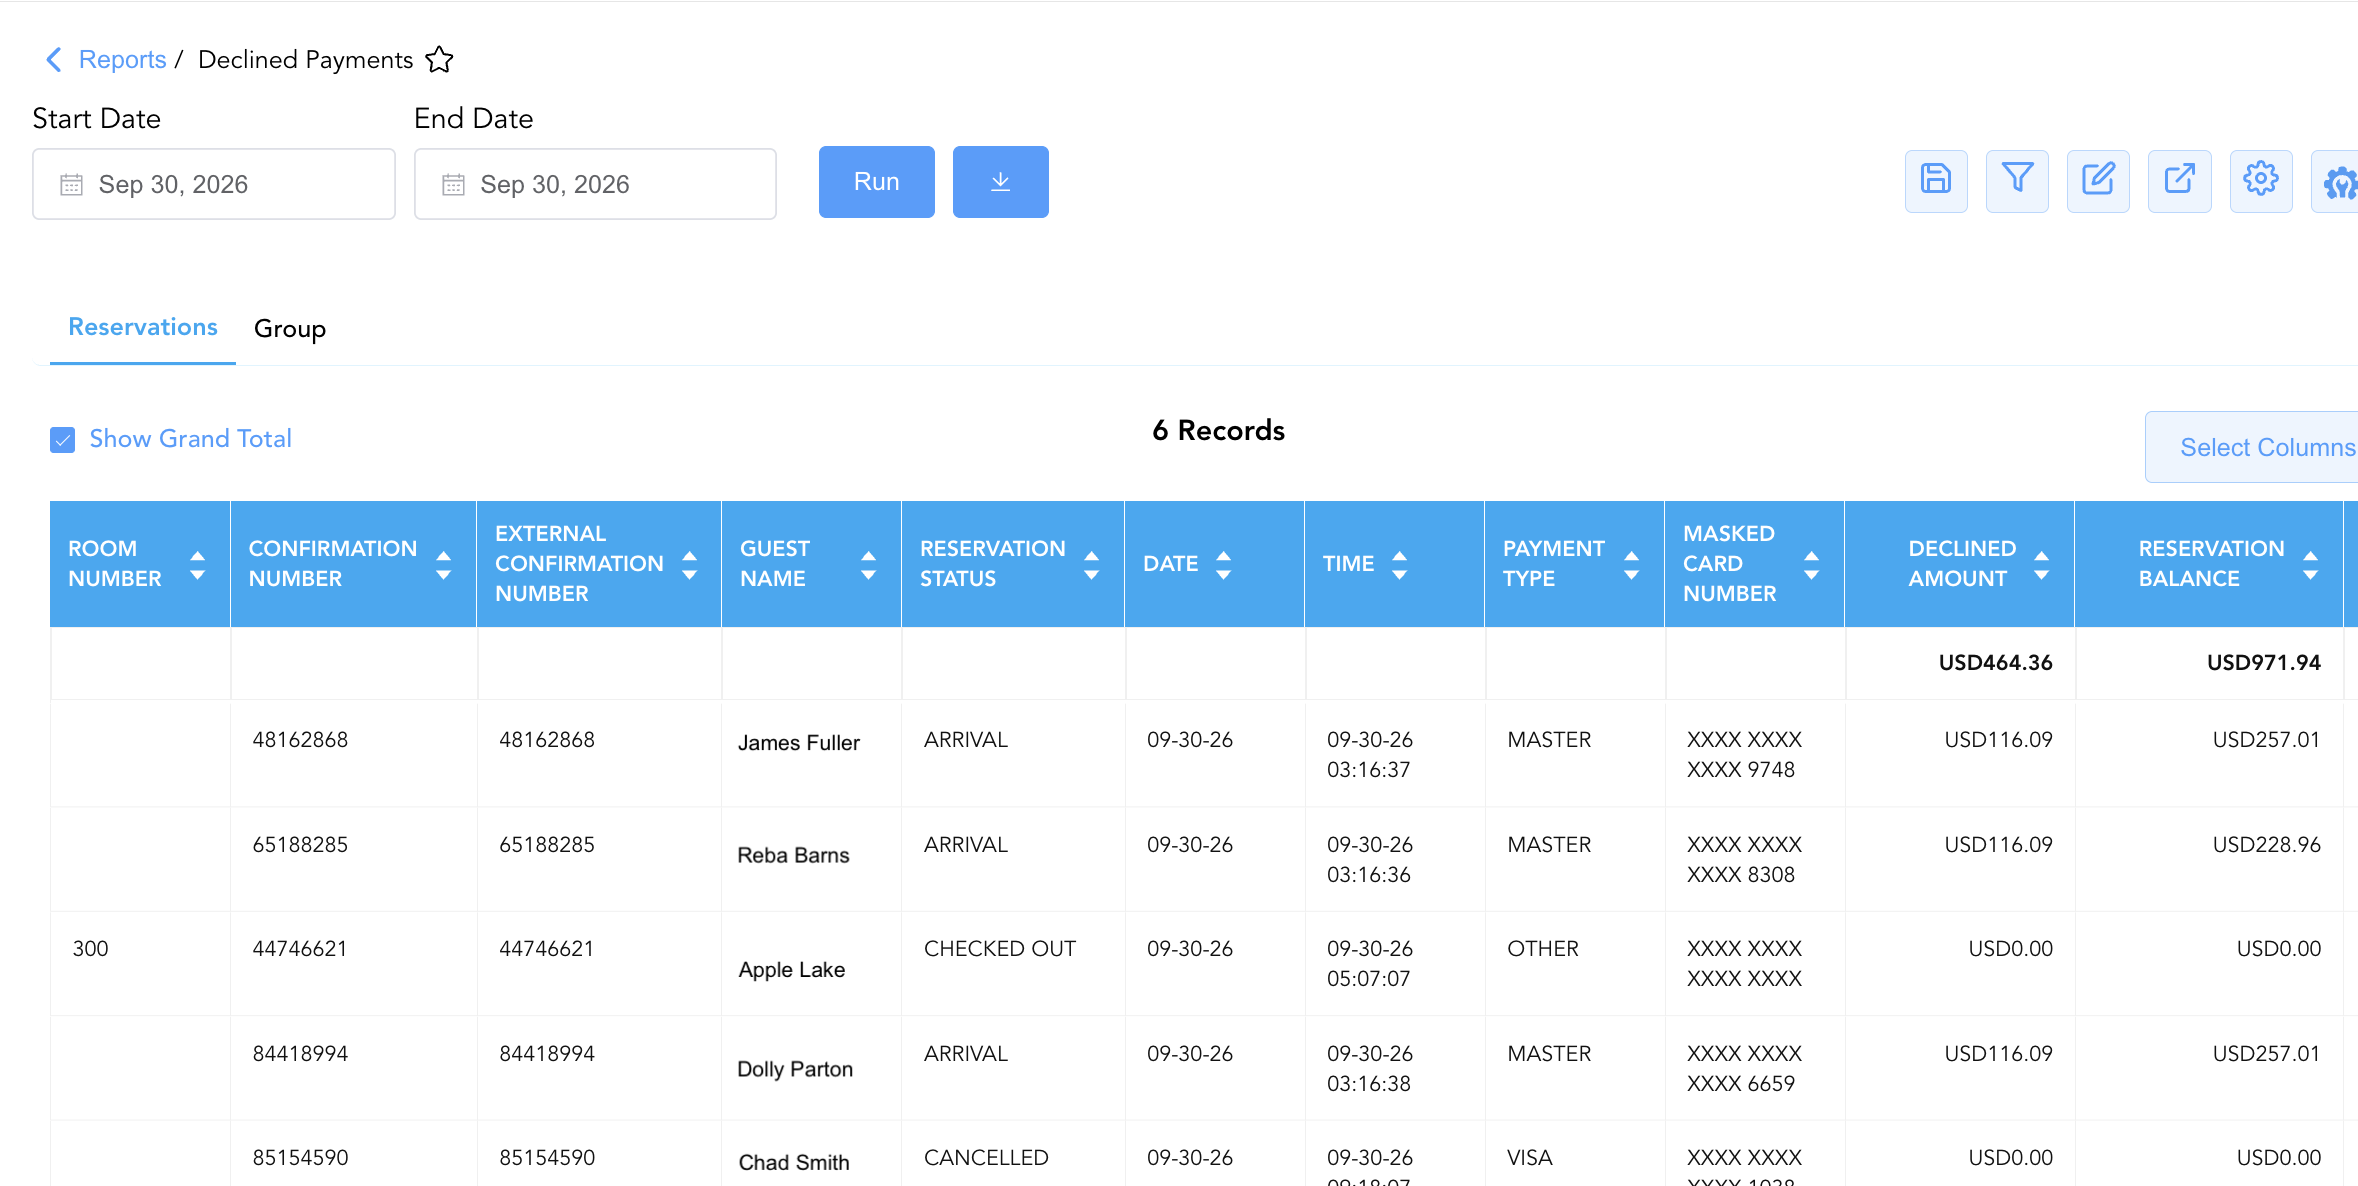Sort by the Date column arrows
This screenshot has height=1186, width=2358.
1223,565
